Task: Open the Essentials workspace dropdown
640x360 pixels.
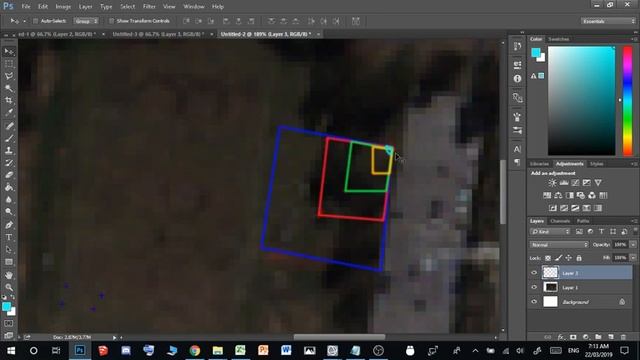Action: pyautogui.click(x=608, y=21)
